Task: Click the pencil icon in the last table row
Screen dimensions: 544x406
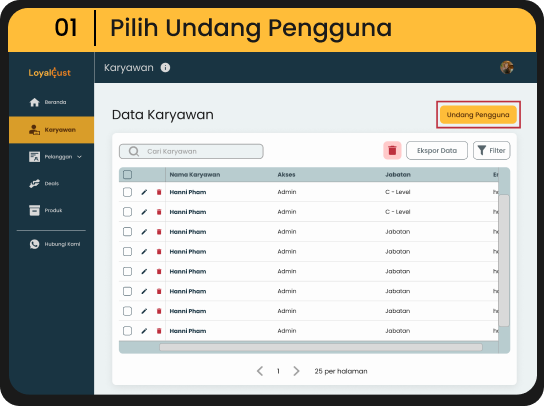Action: click(144, 331)
